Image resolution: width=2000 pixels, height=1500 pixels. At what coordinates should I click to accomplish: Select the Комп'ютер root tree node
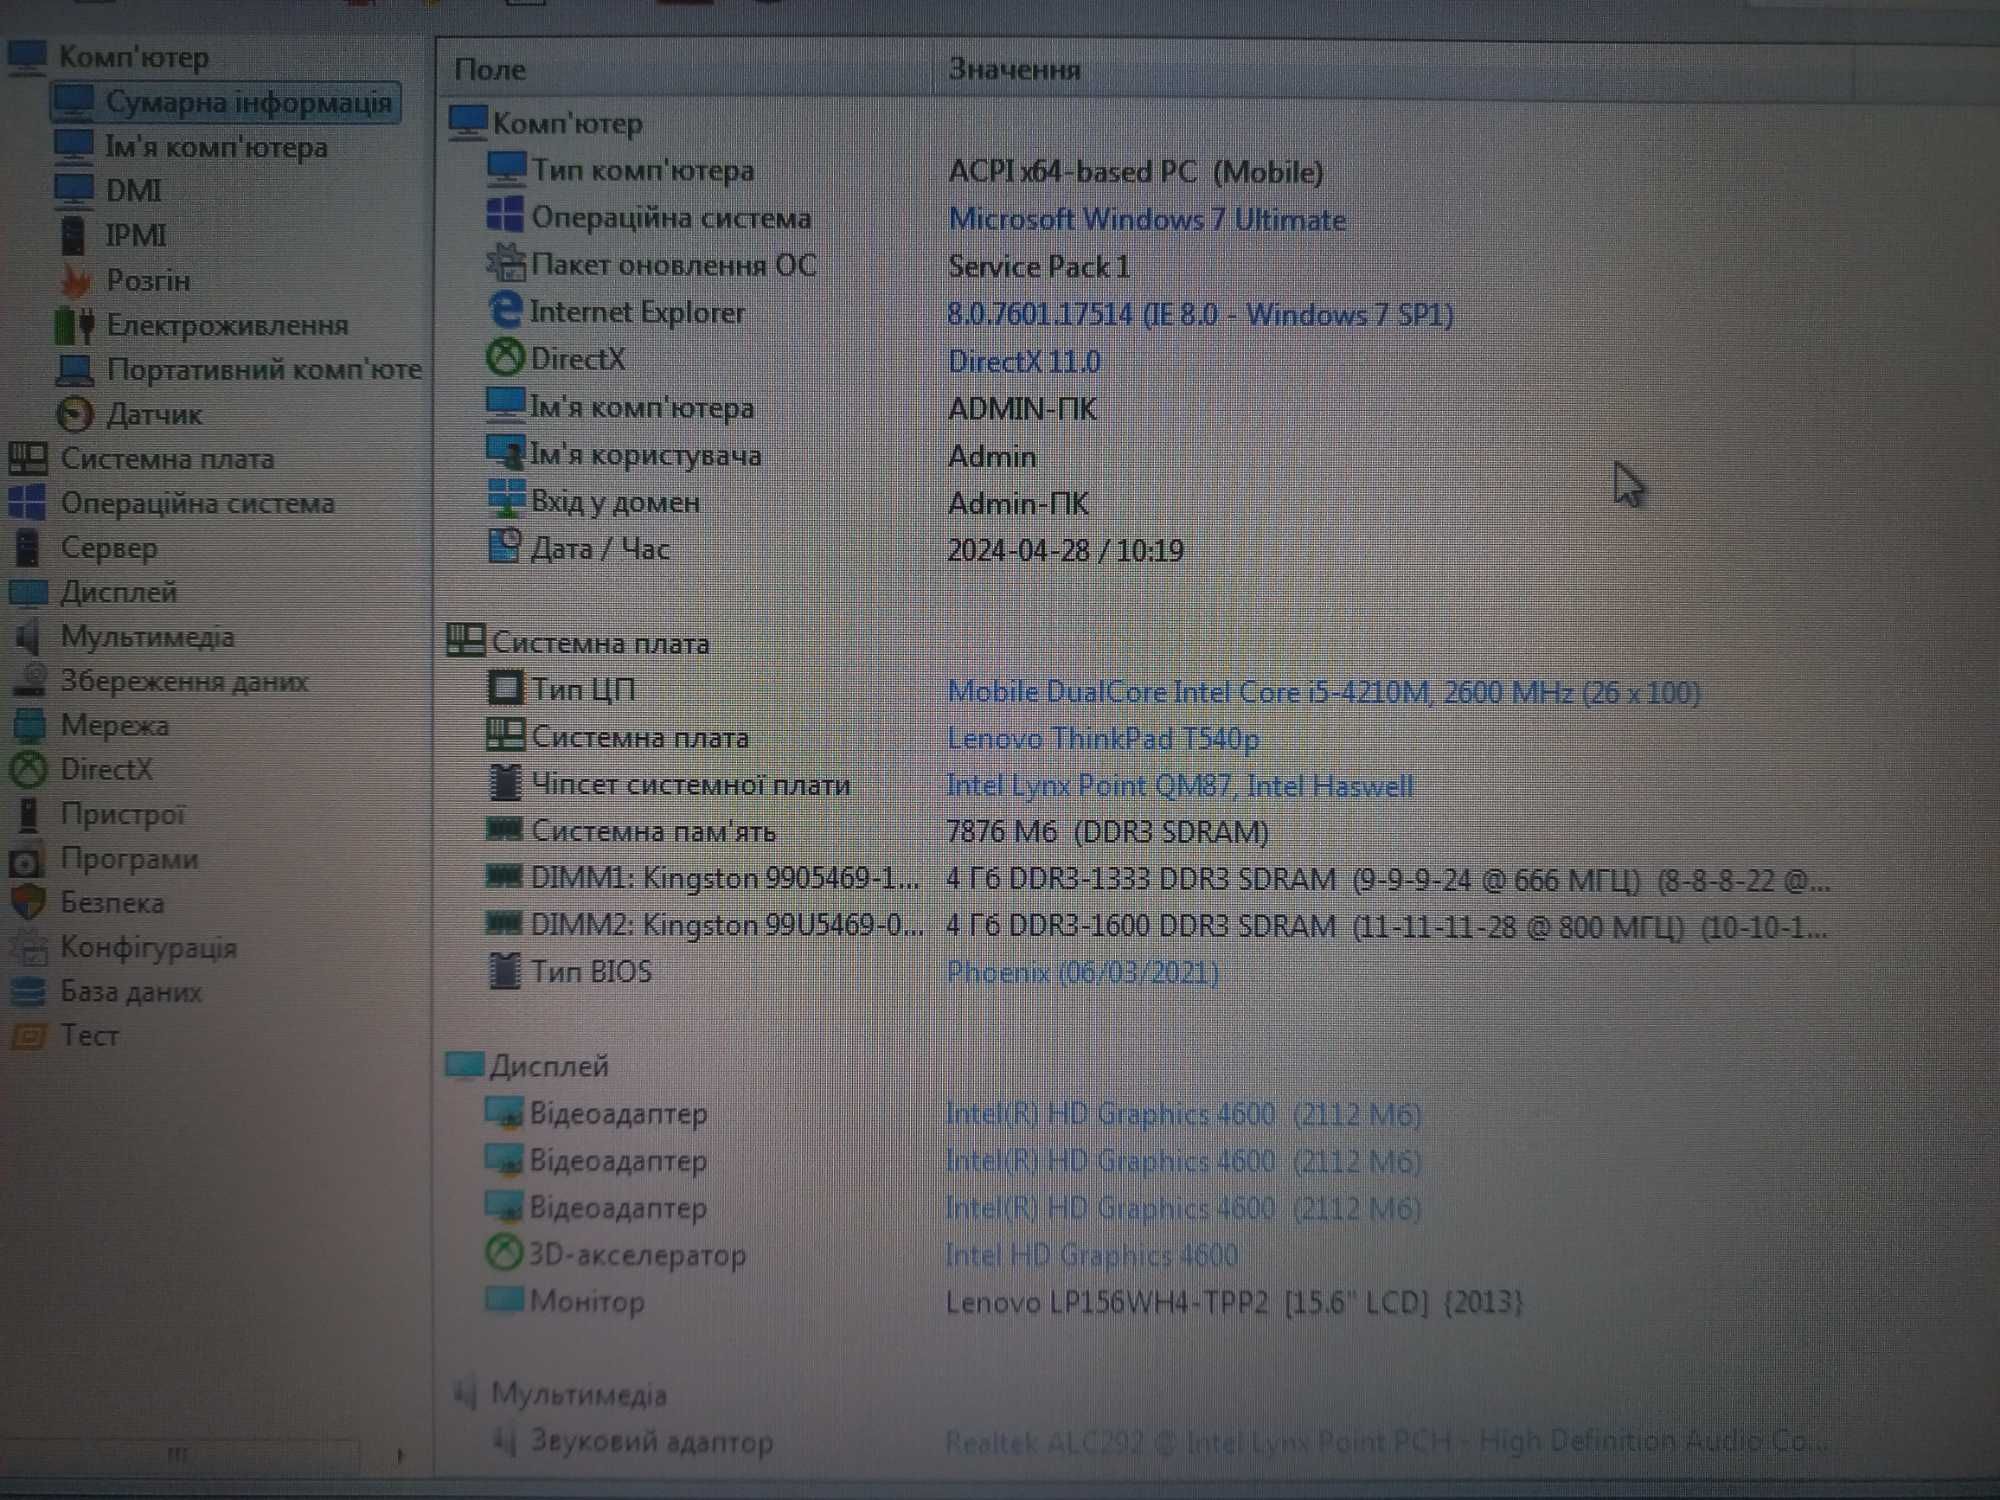click(x=134, y=57)
